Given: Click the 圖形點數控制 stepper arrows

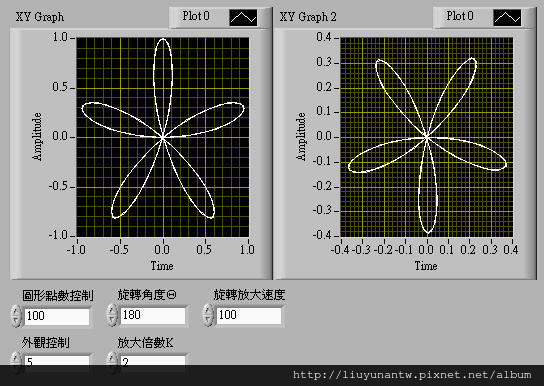Looking at the screenshot, I should pos(16,316).
